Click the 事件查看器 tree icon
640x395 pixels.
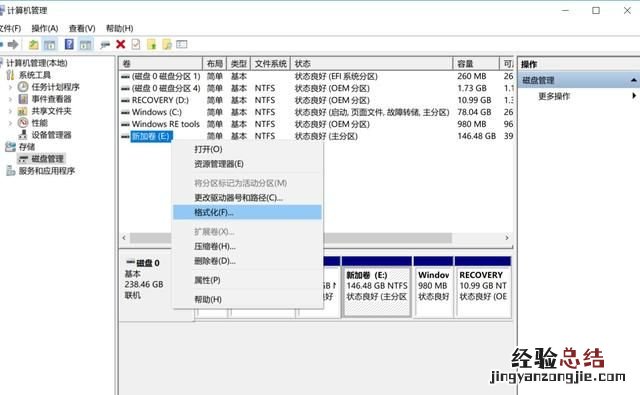23,99
